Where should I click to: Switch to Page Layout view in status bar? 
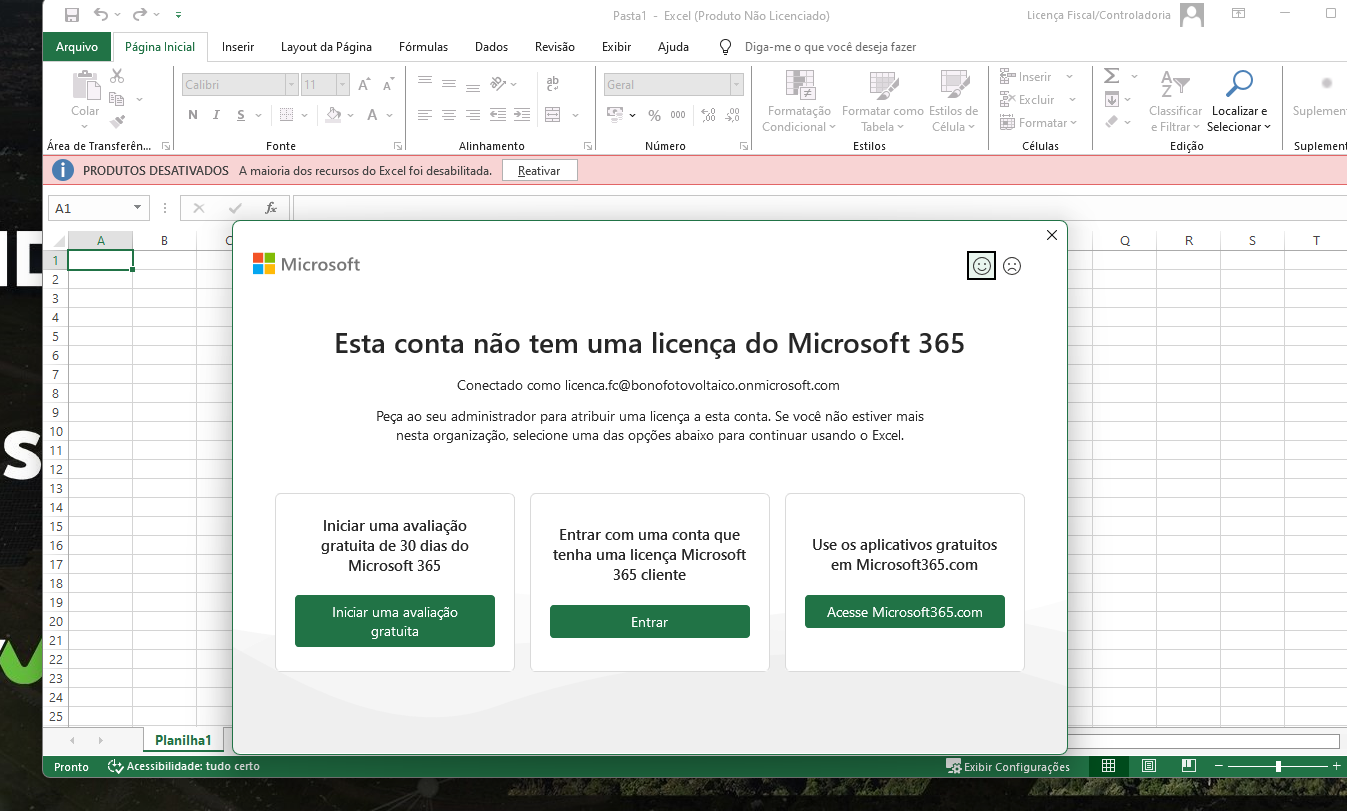pyautogui.click(x=1149, y=766)
